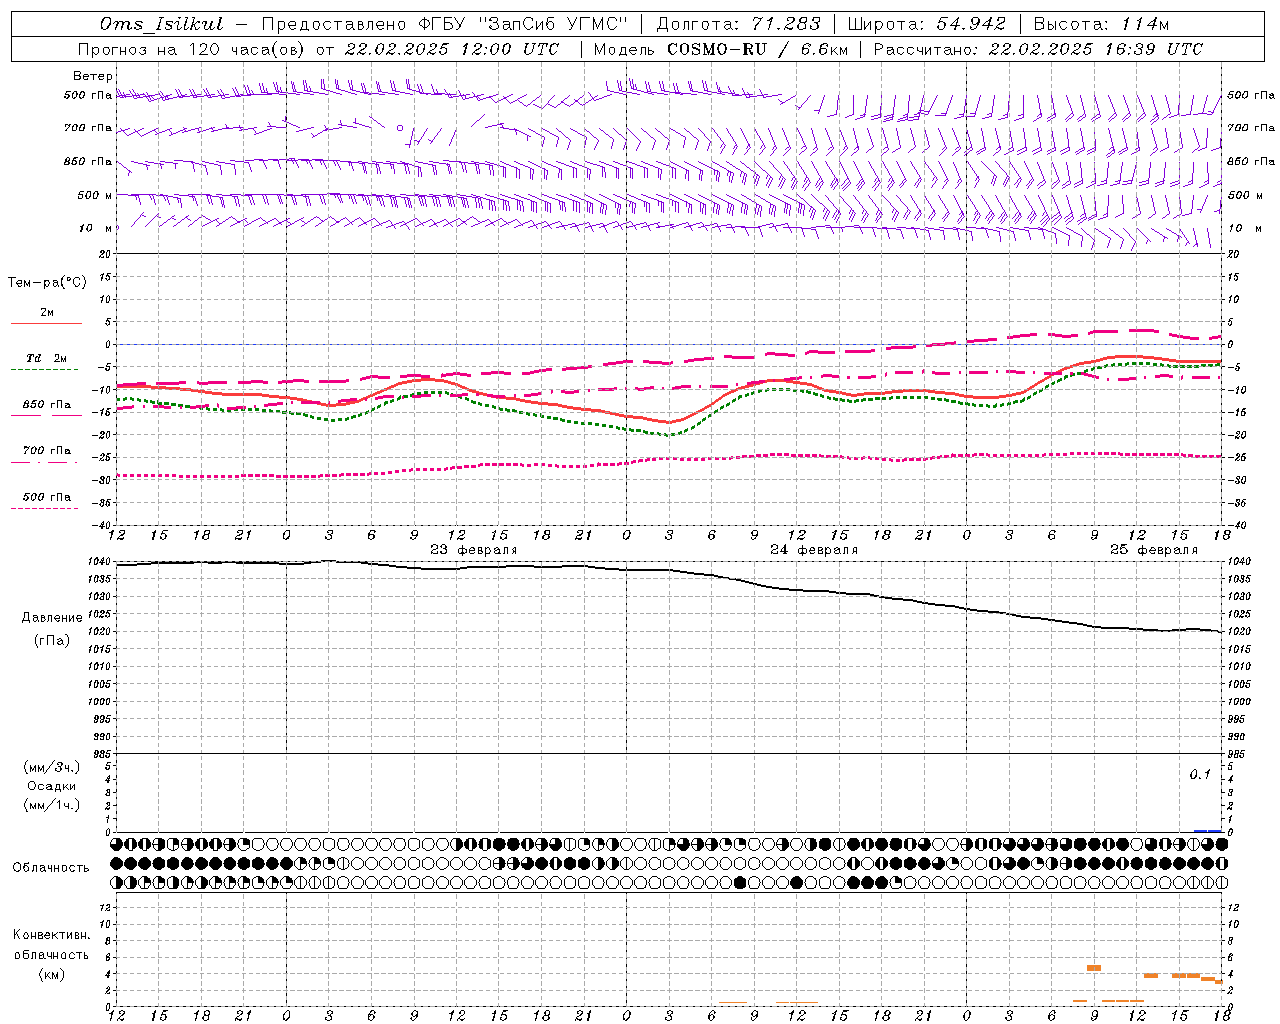Click the 'Td 2м' dew point legend entry
This screenshot has width=1280, height=1024.
(x=47, y=358)
